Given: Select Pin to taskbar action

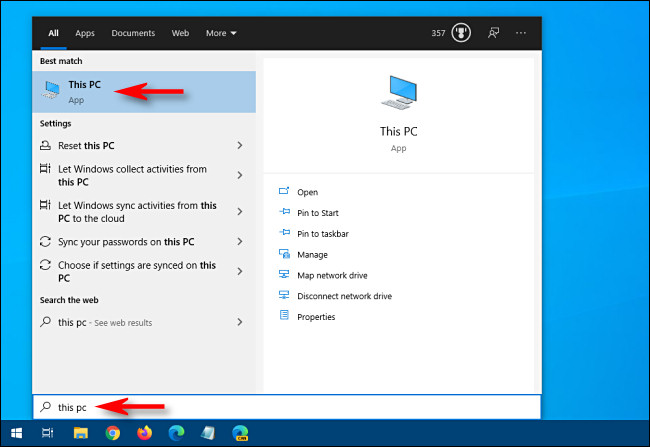Looking at the screenshot, I should (323, 233).
